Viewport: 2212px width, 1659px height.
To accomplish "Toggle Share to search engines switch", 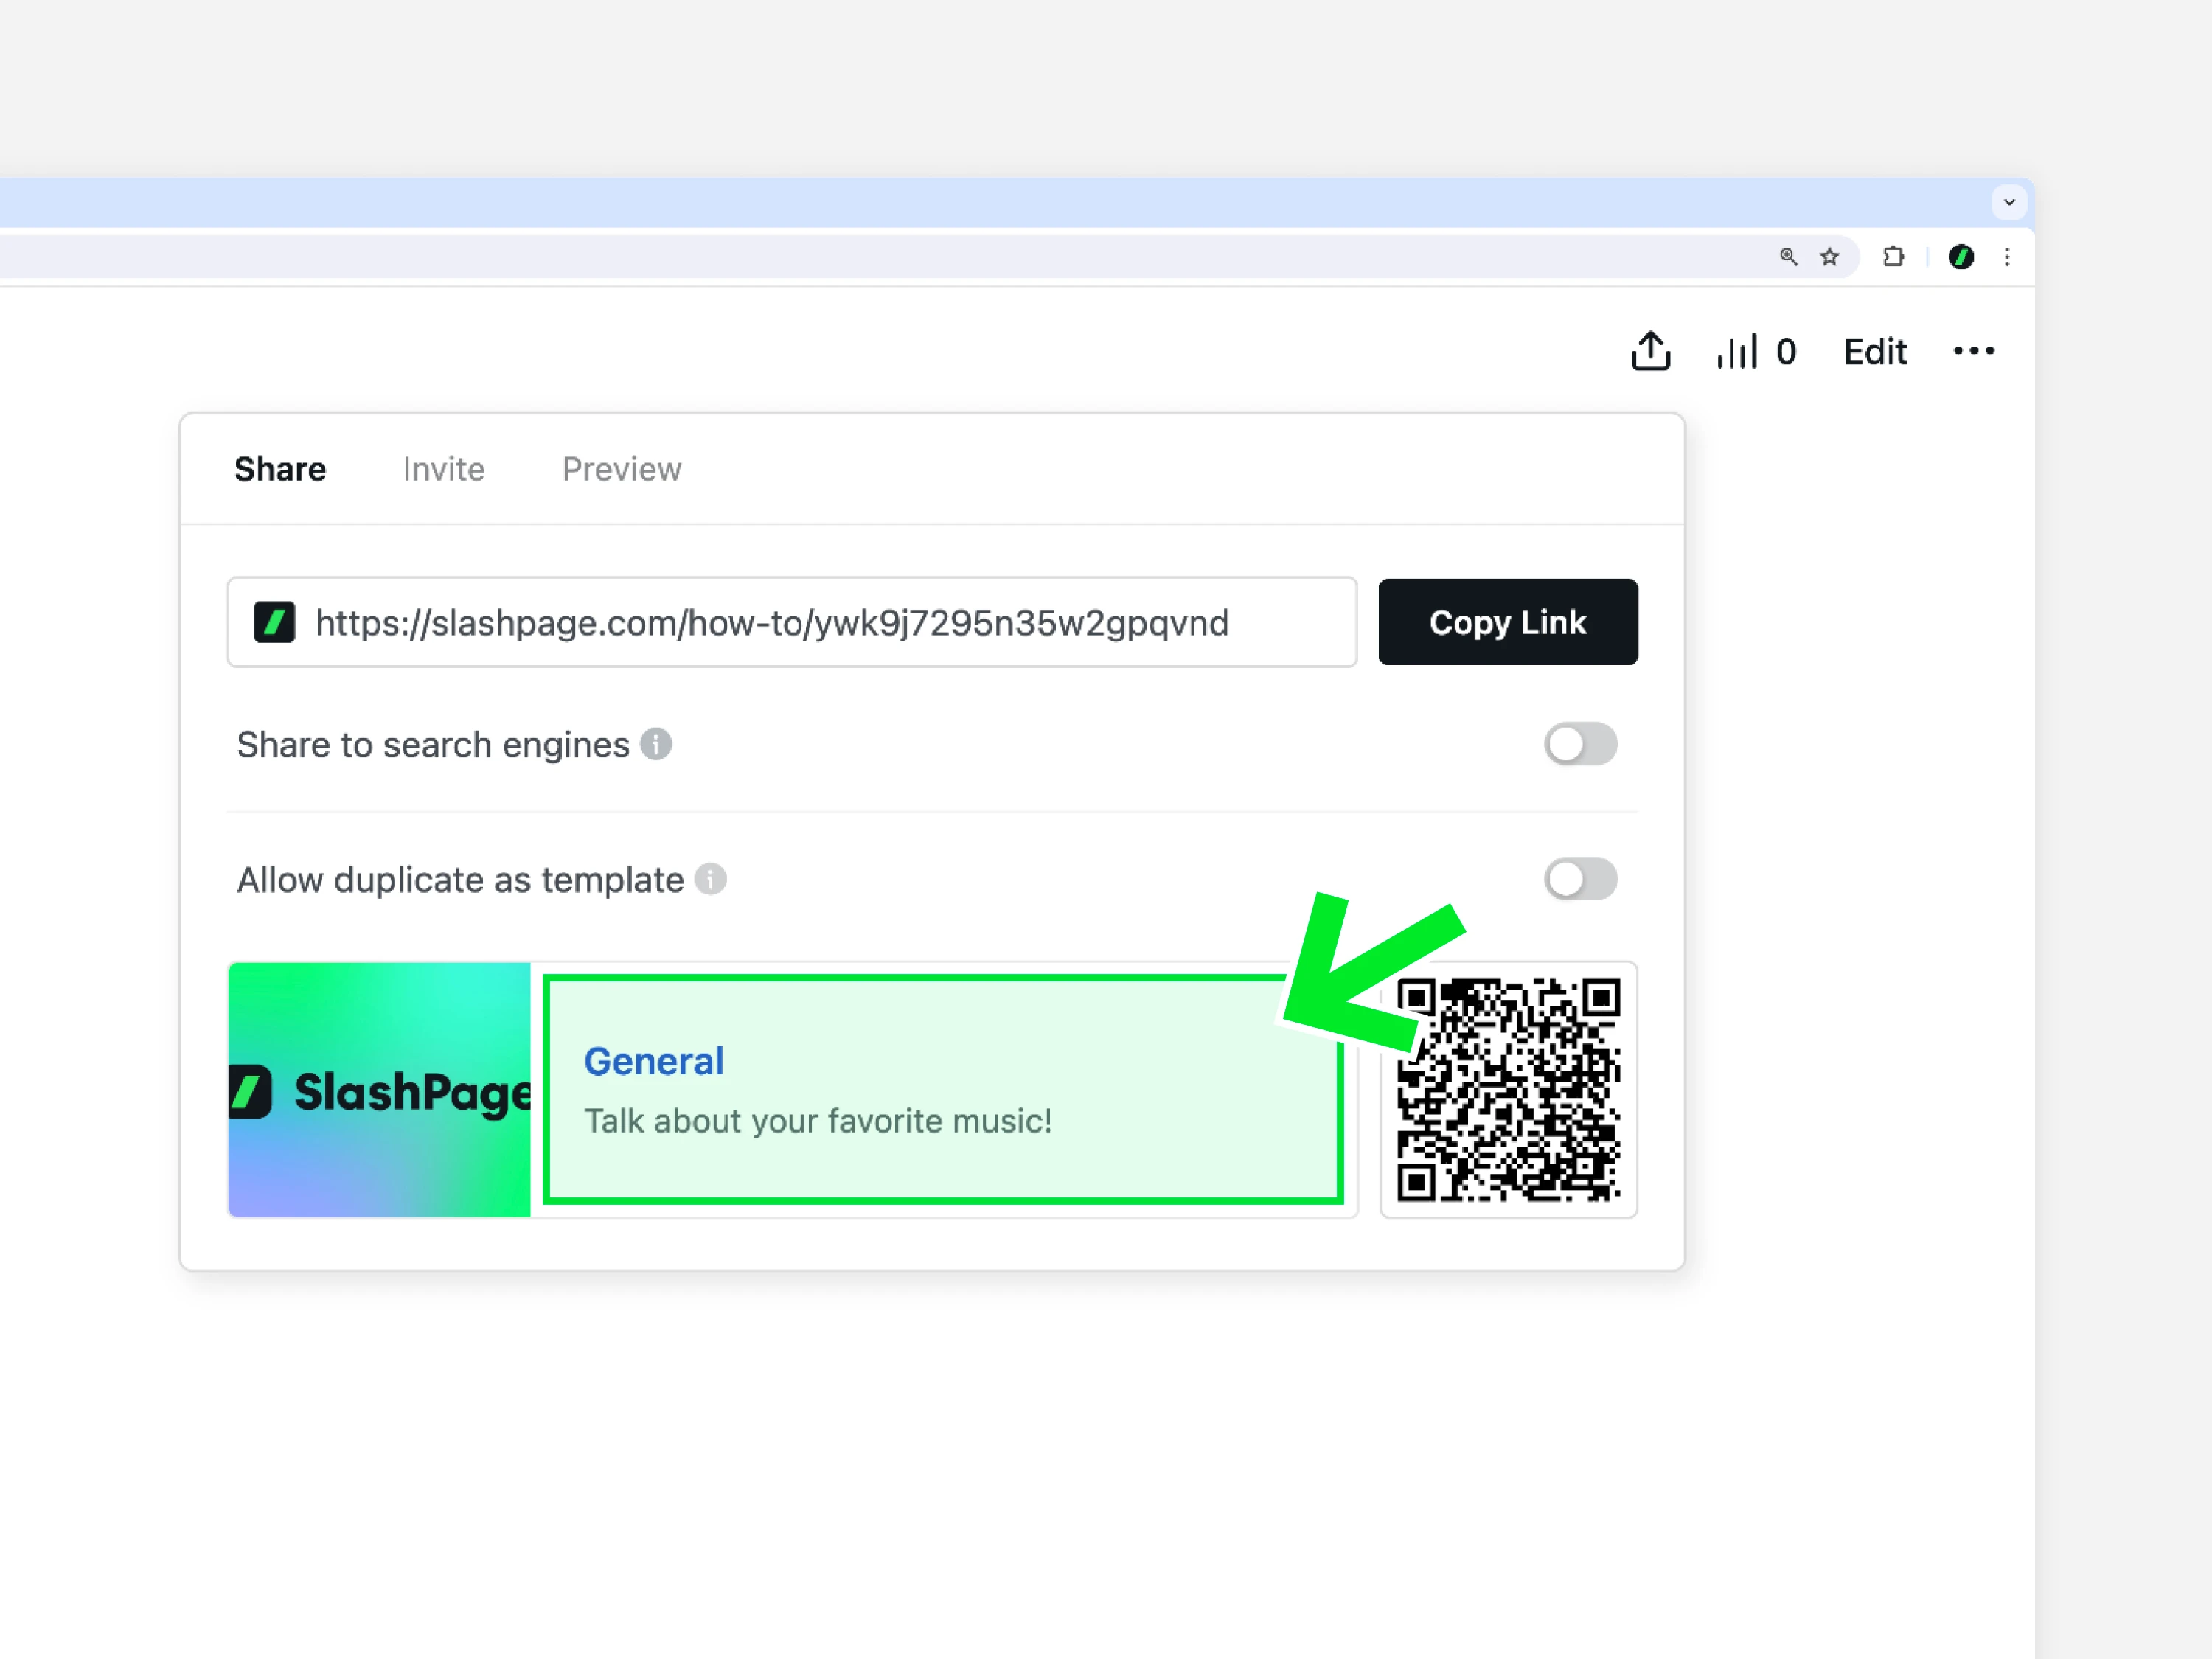I will tap(1580, 744).
